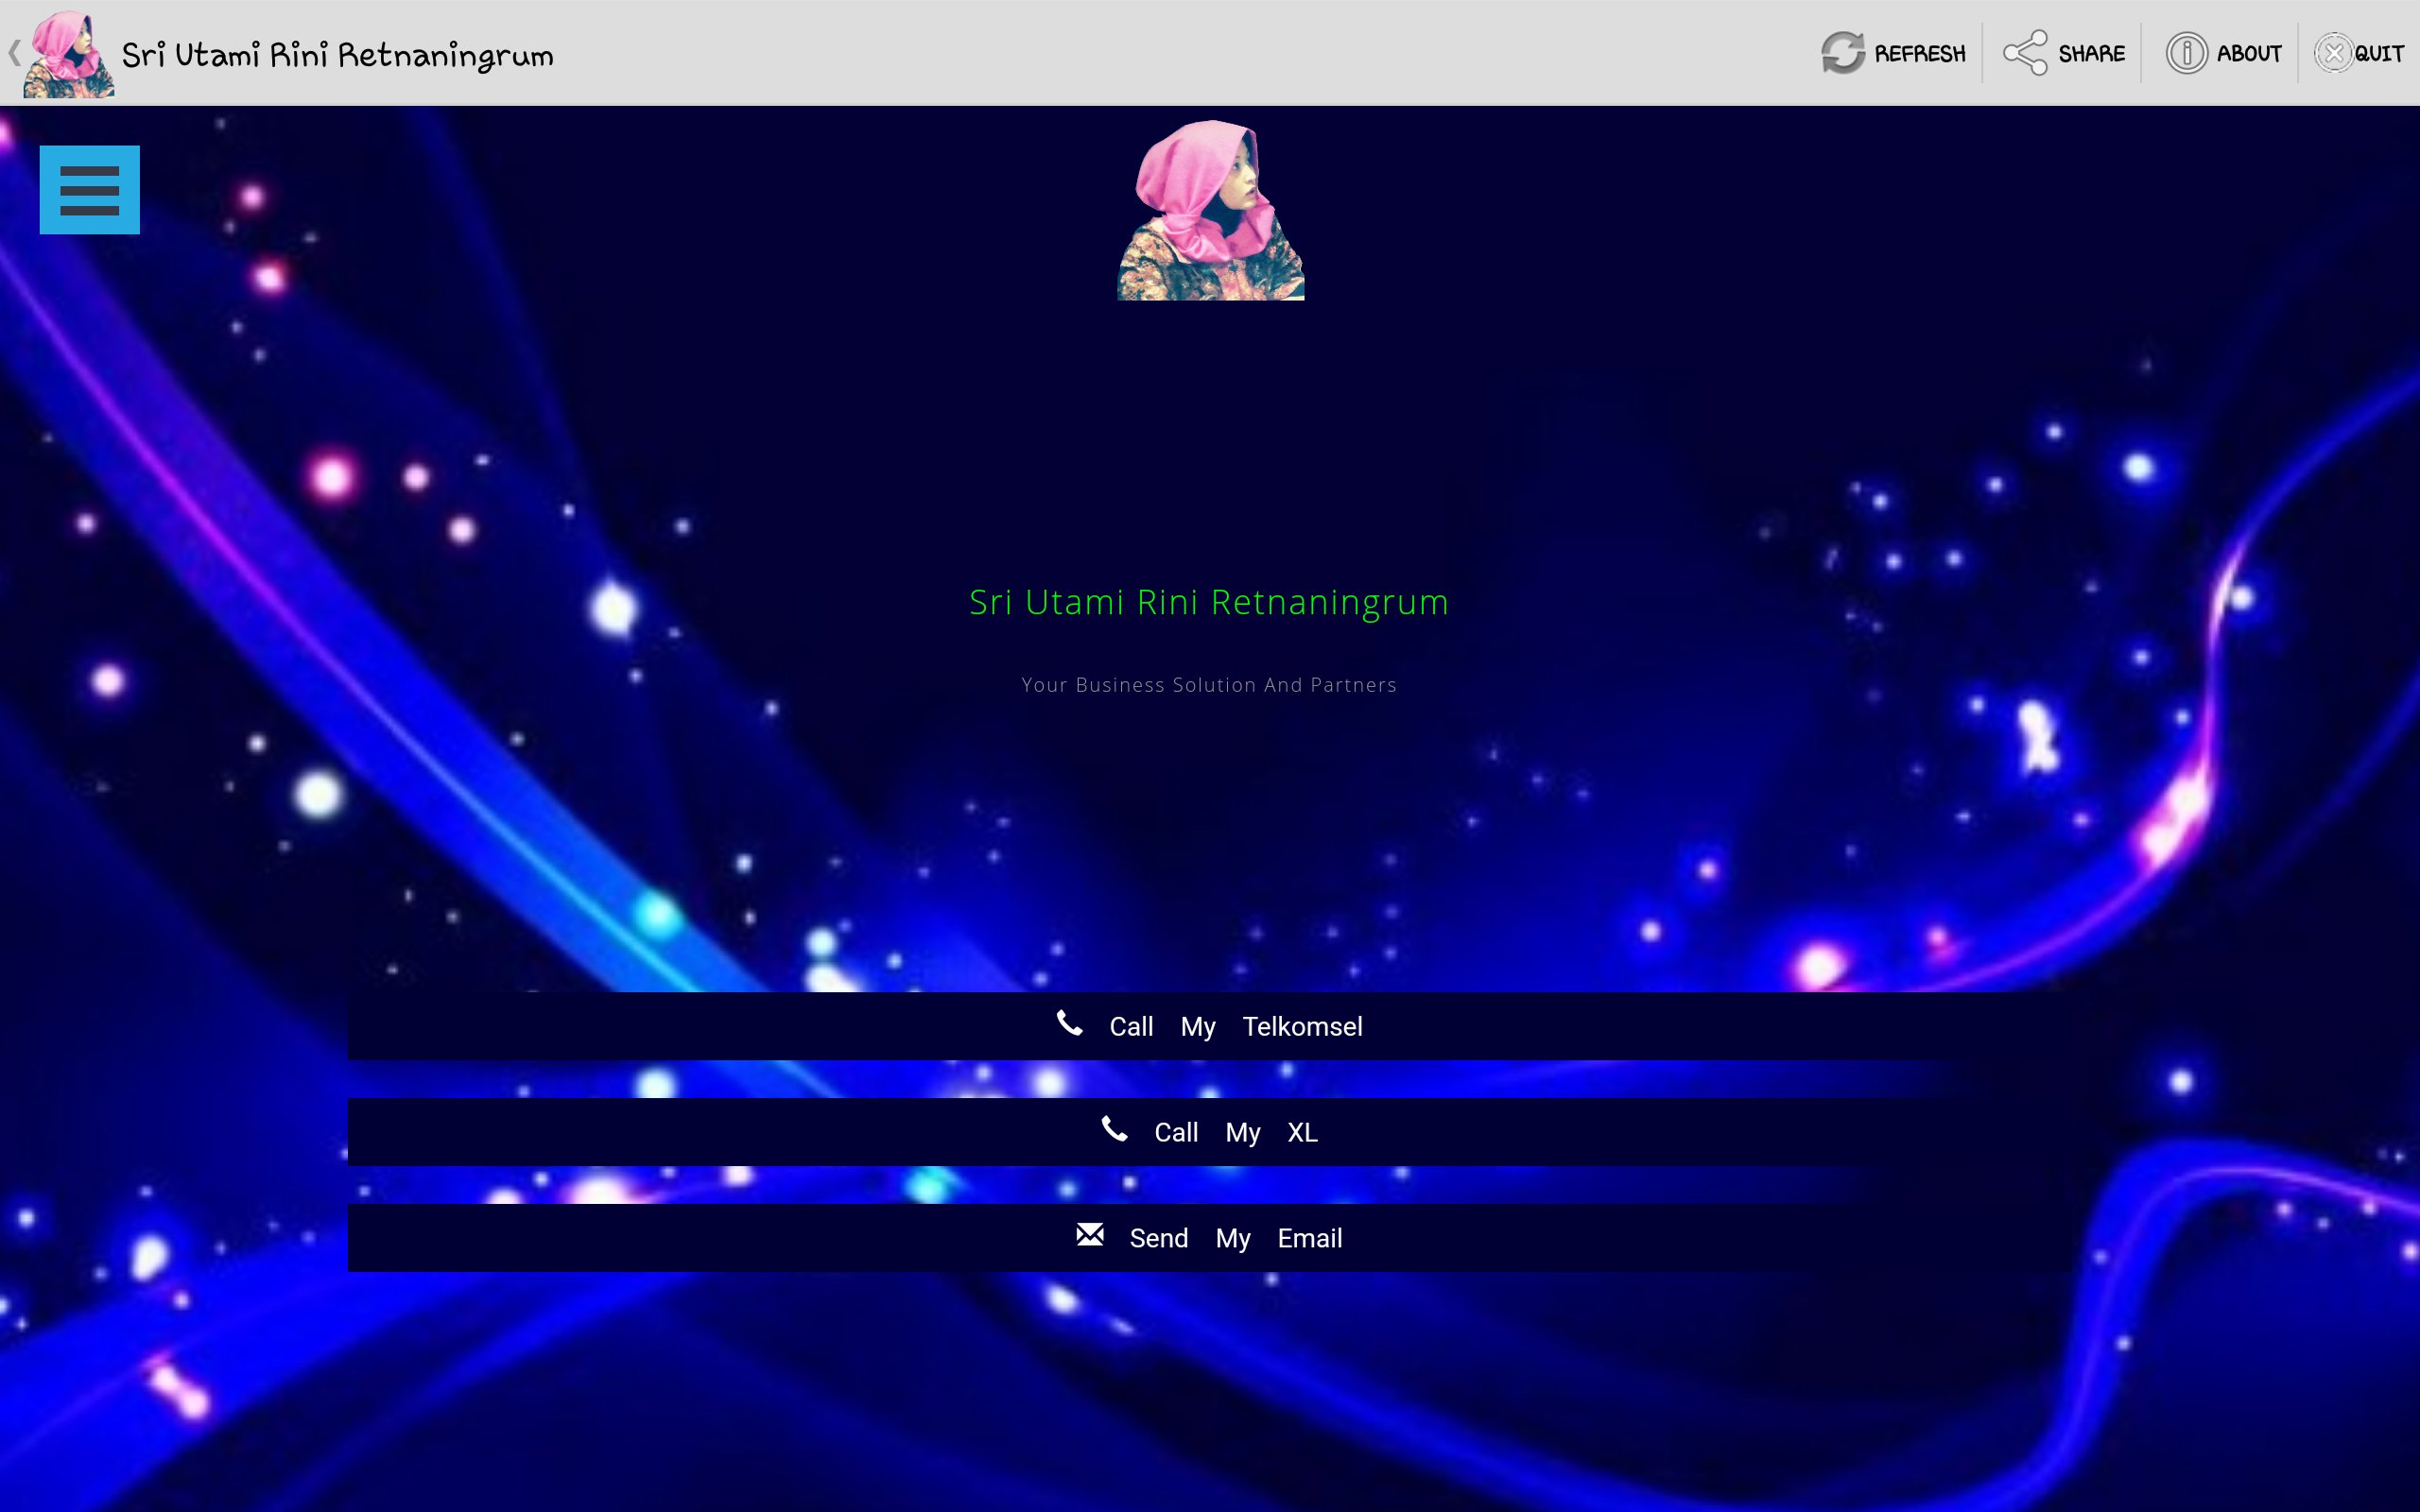Viewport: 2420px width, 1512px height.
Task: Click phone icon beside Call My Telkomsel
Action: 1069,1023
